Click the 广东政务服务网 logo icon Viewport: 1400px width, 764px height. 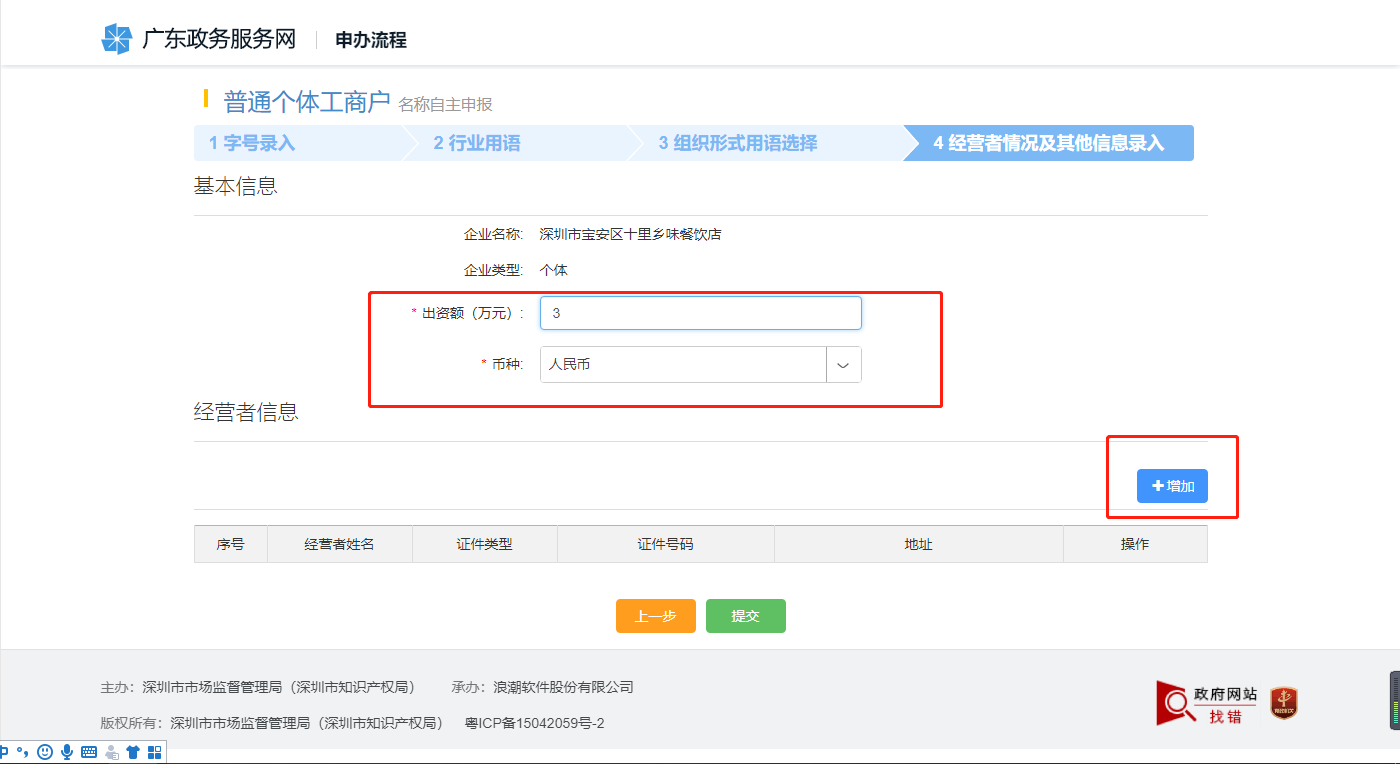[117, 37]
